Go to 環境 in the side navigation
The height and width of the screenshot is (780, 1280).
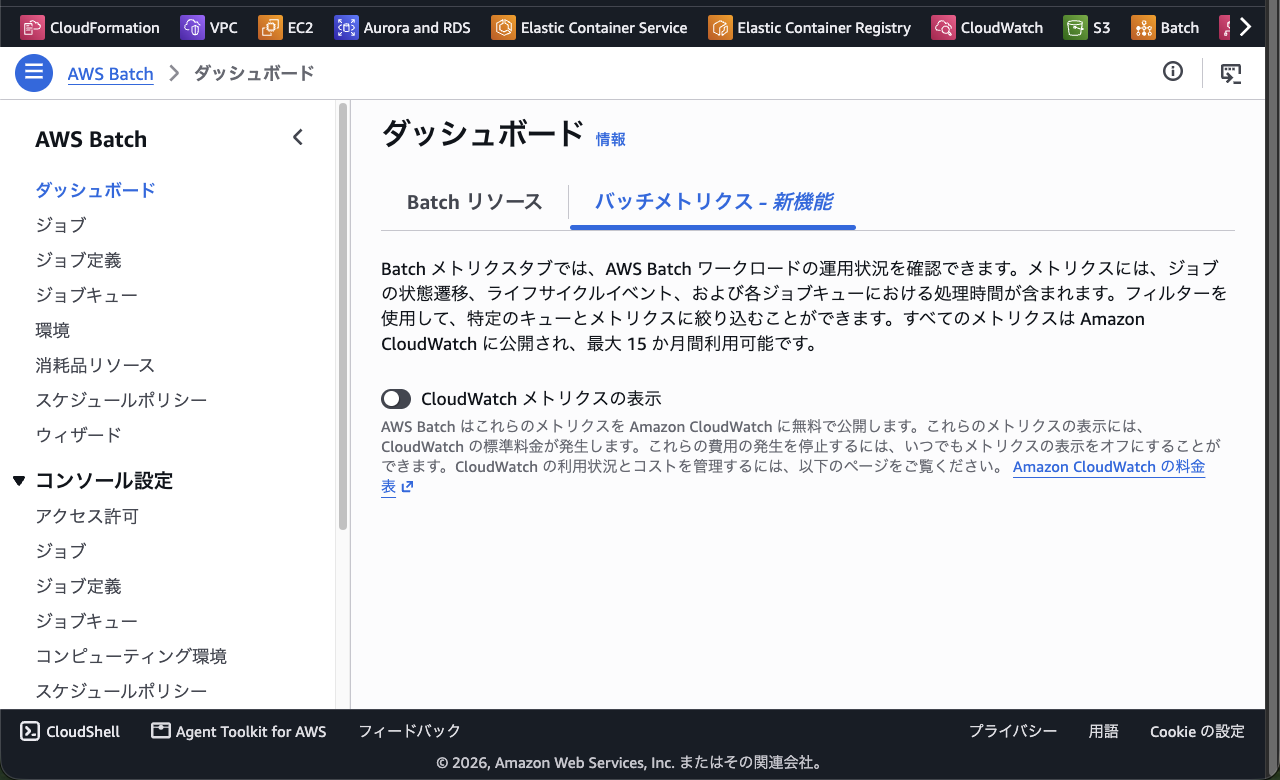52,330
